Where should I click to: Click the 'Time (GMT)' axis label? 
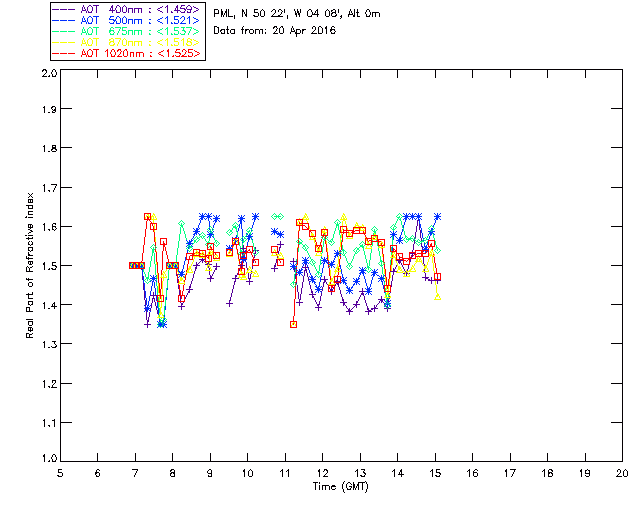pos(340,487)
